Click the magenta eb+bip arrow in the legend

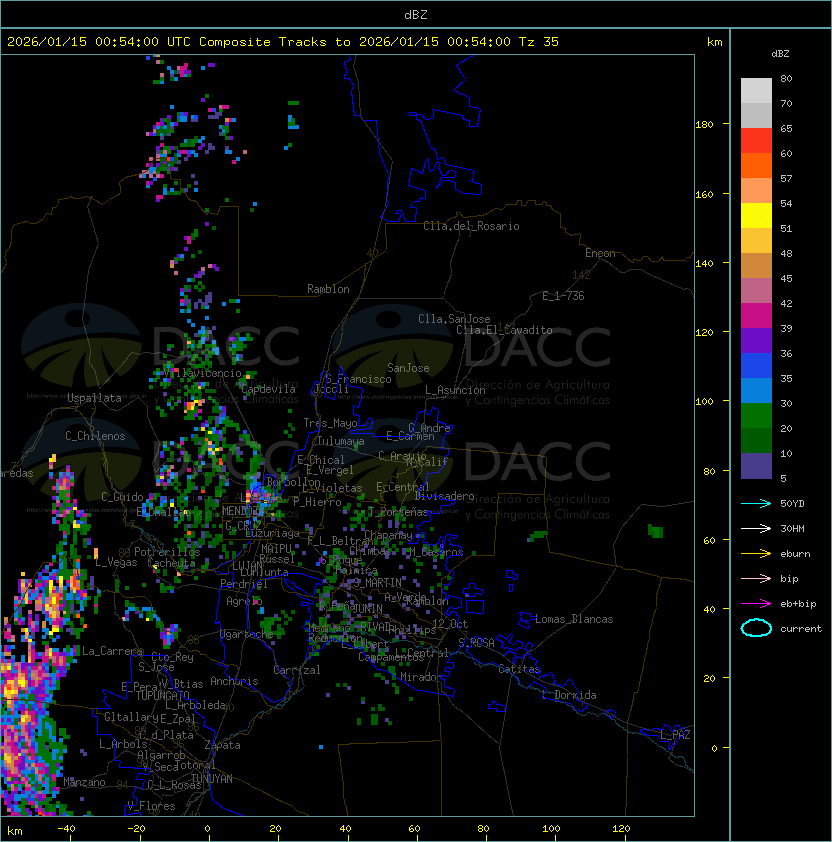click(756, 604)
